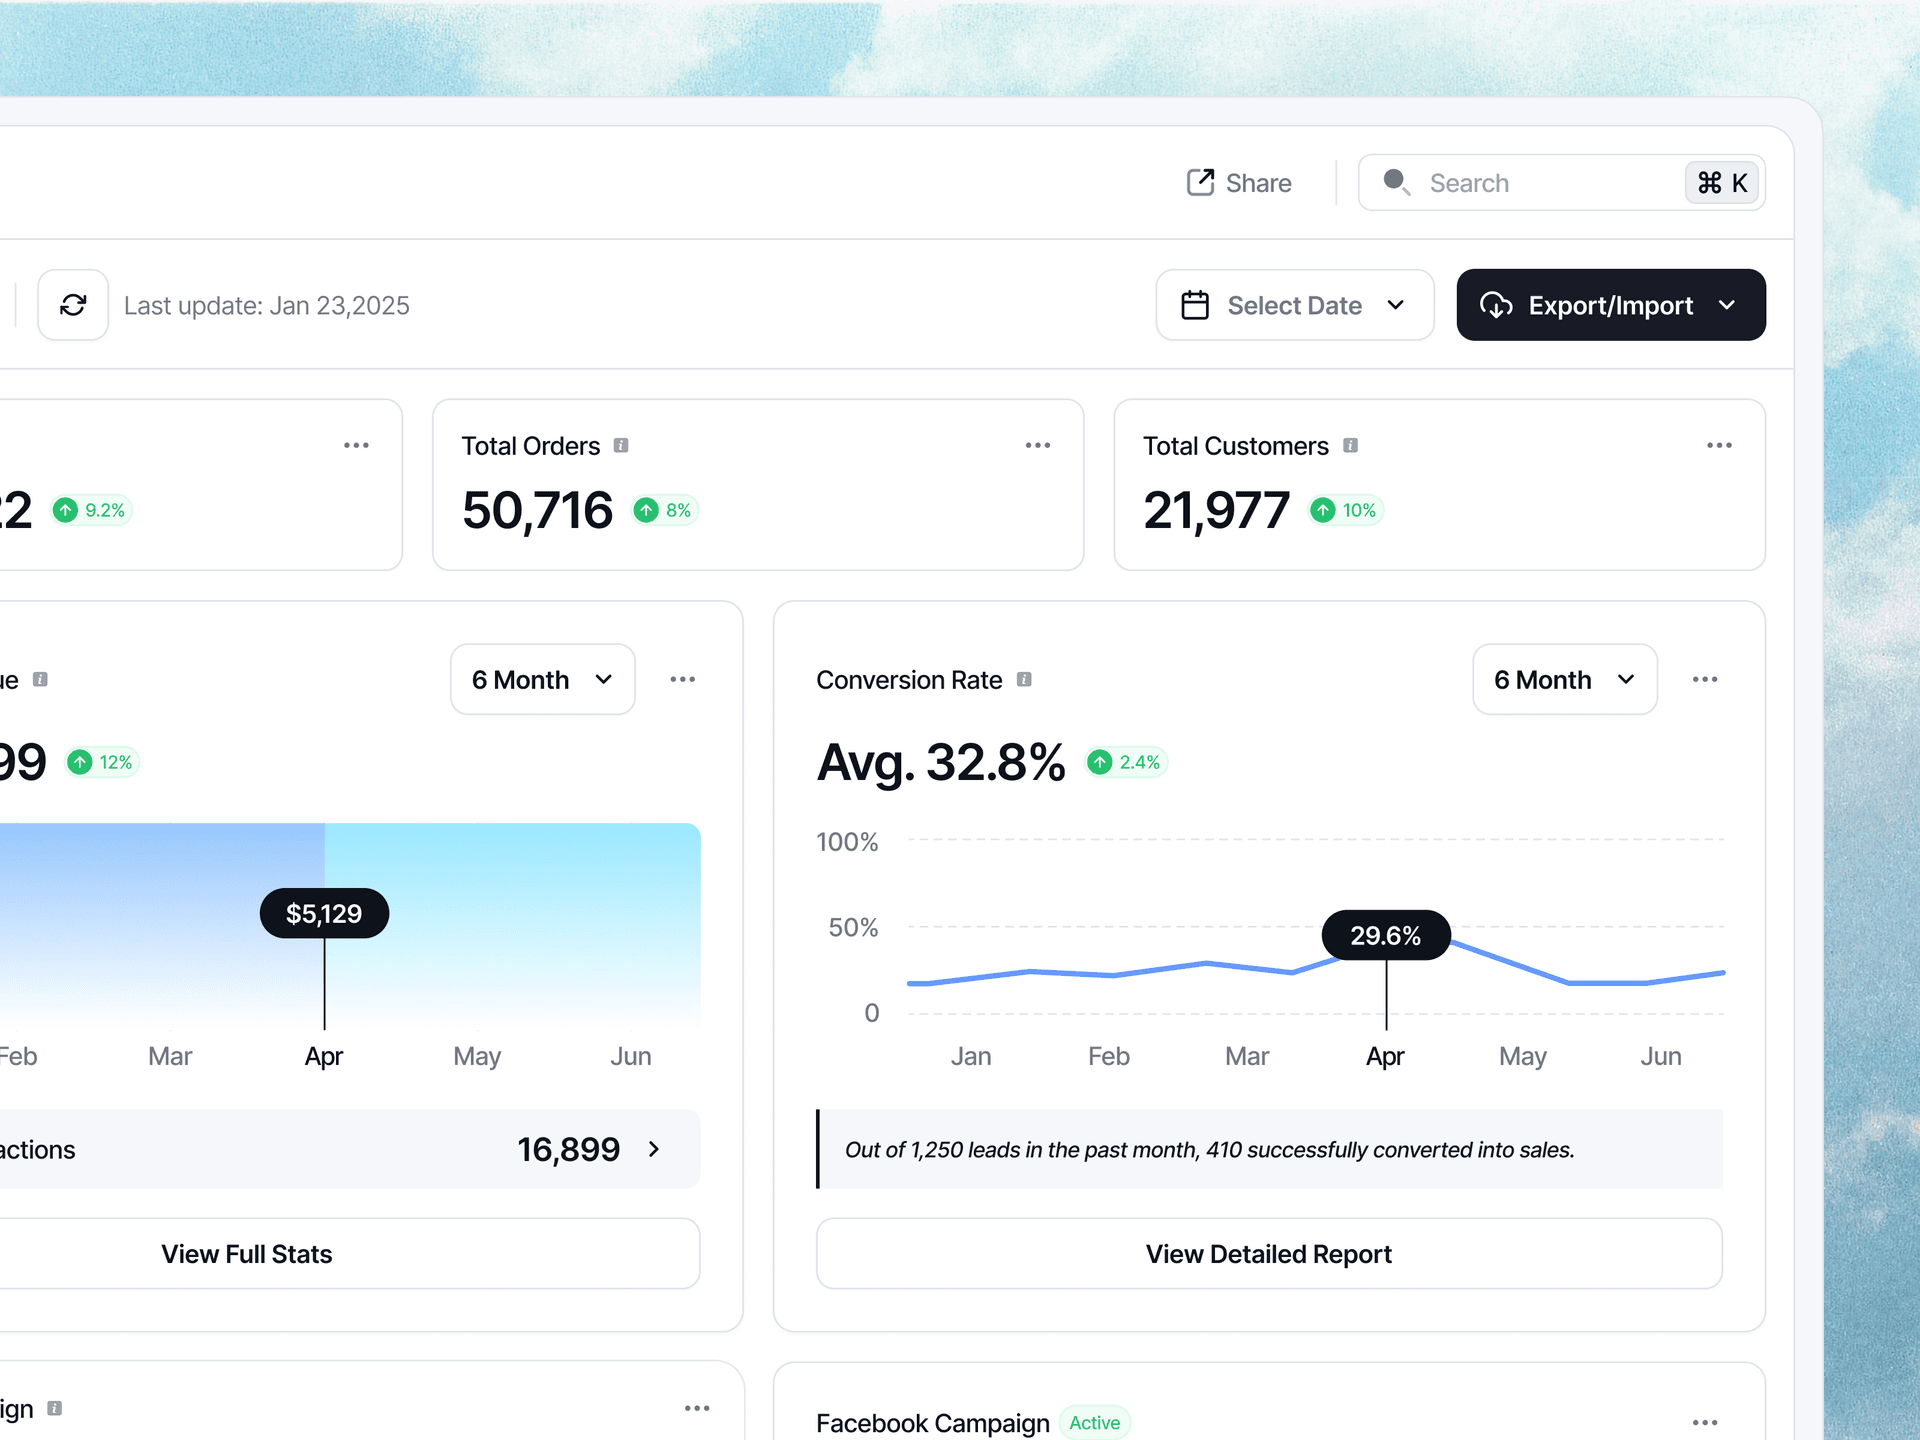Click the View Full Stats button
This screenshot has width=1920, height=1440.
246,1253
